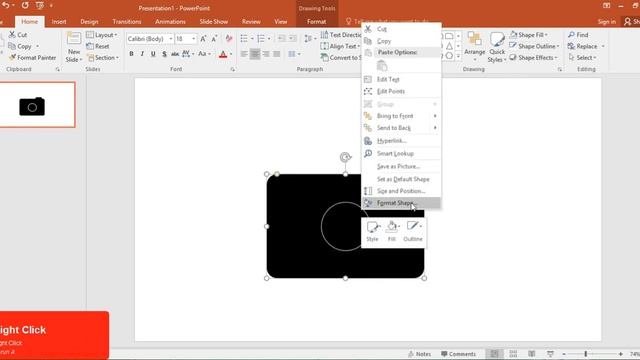Click the Undo arrow in quick access toolbar
Image resolution: width=640 pixels, height=360 pixels.
coord(6,5)
